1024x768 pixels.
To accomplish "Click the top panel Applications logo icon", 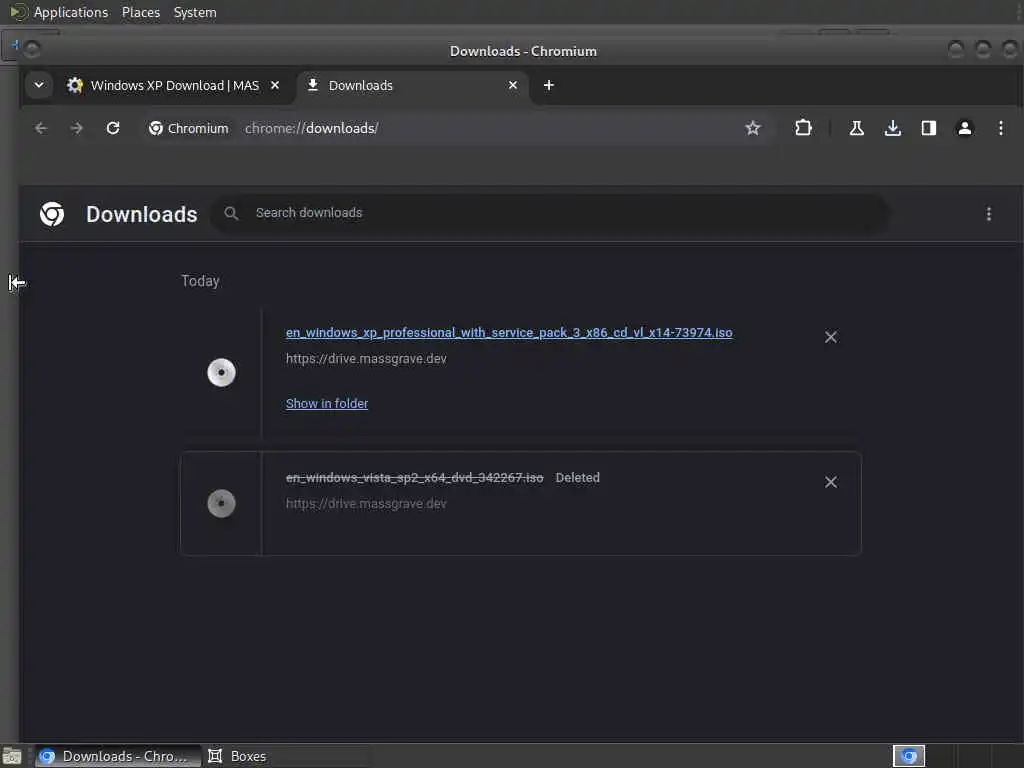I will pyautogui.click(x=18, y=12).
